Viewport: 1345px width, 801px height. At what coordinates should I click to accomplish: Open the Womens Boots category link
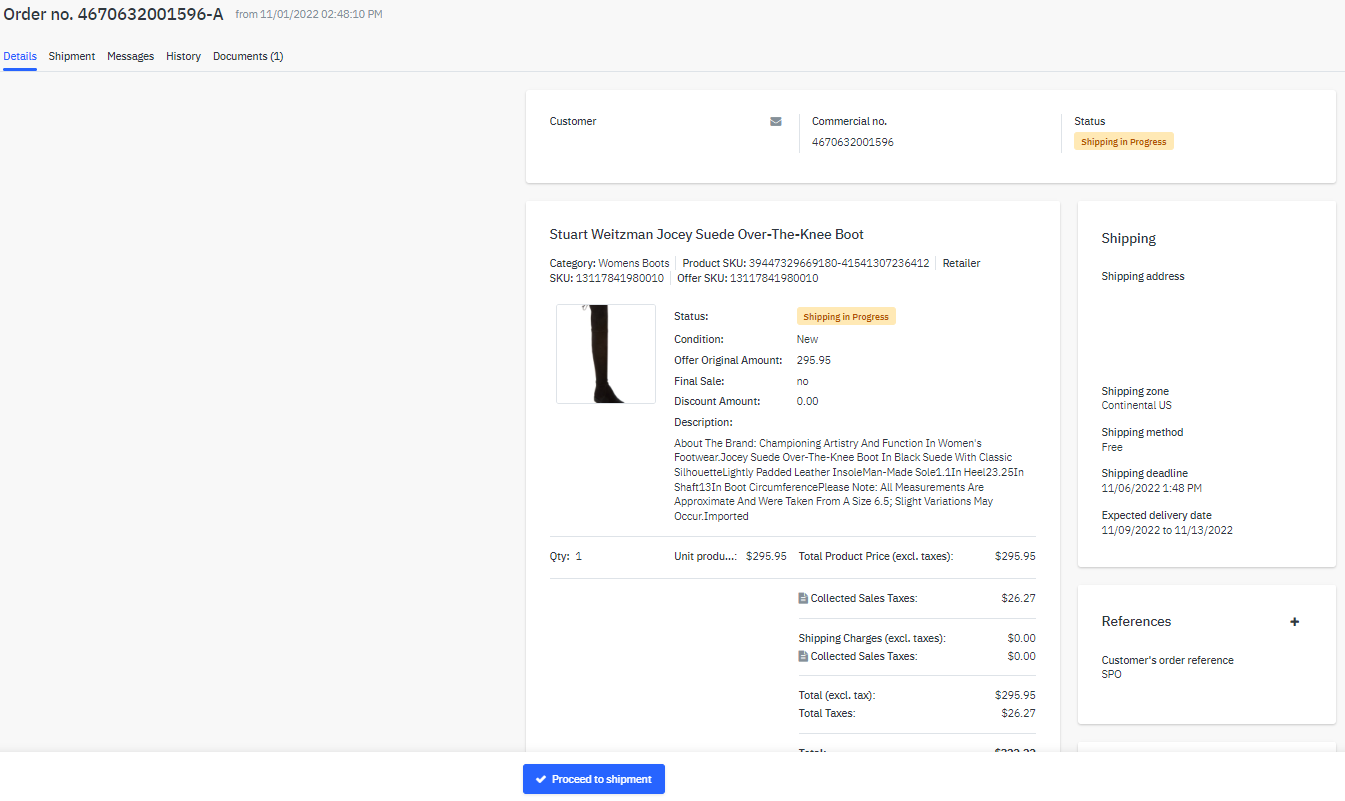click(634, 263)
